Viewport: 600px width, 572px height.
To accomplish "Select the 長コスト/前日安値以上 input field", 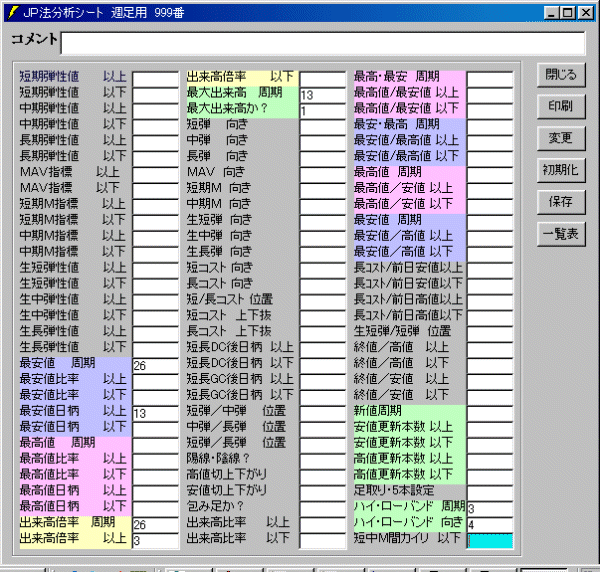I will pos(490,270).
